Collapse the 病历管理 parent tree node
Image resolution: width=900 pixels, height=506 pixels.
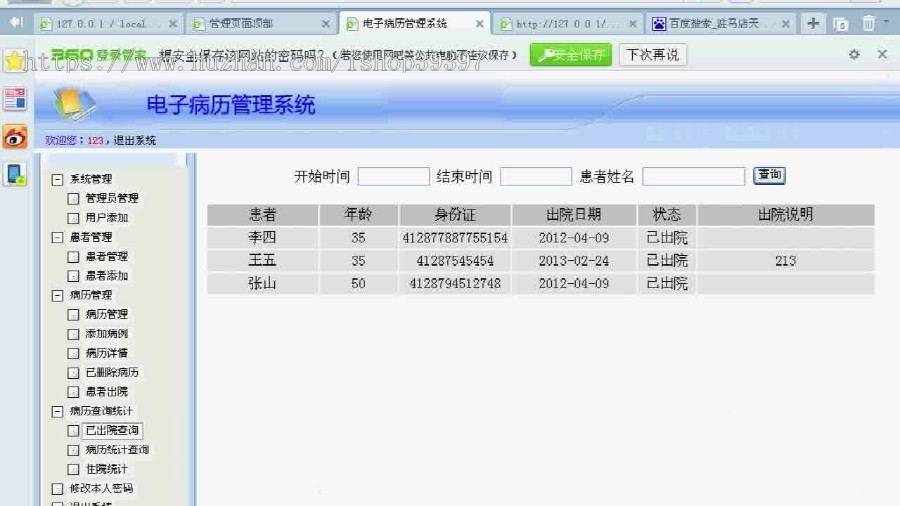(x=57, y=295)
